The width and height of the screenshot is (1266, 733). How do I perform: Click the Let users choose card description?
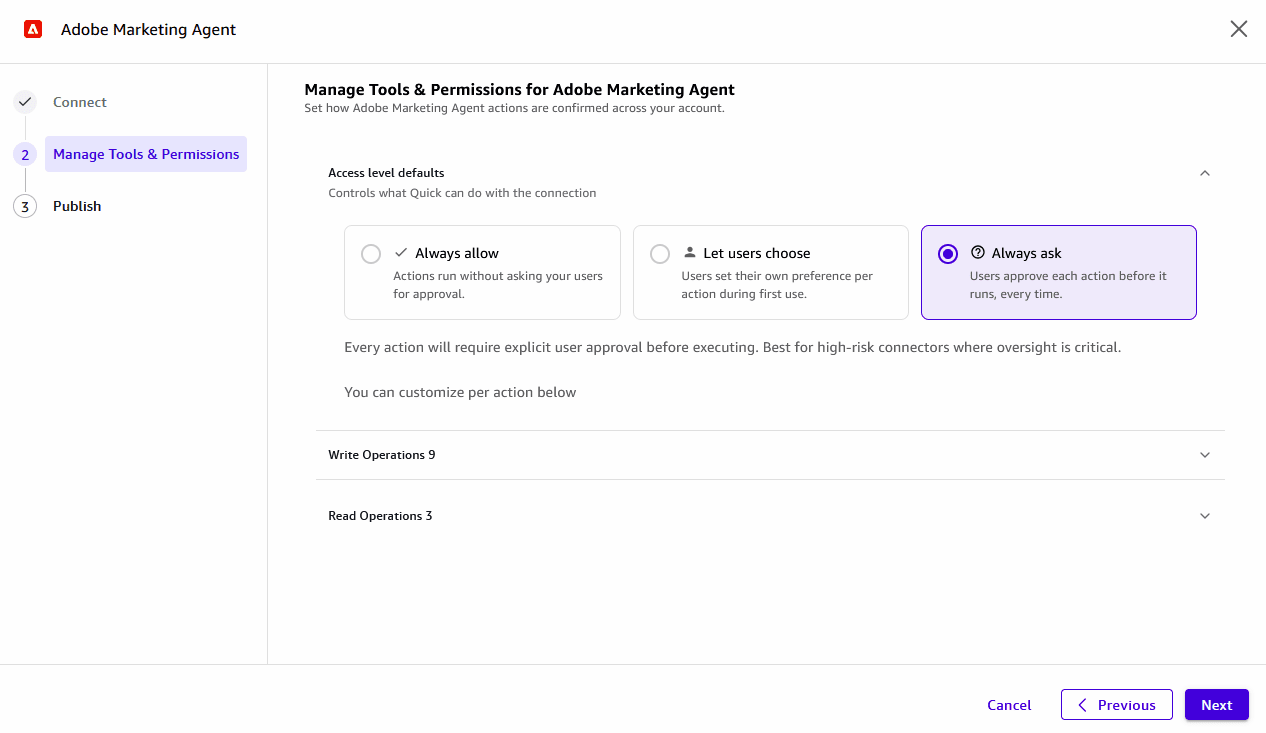point(777,285)
